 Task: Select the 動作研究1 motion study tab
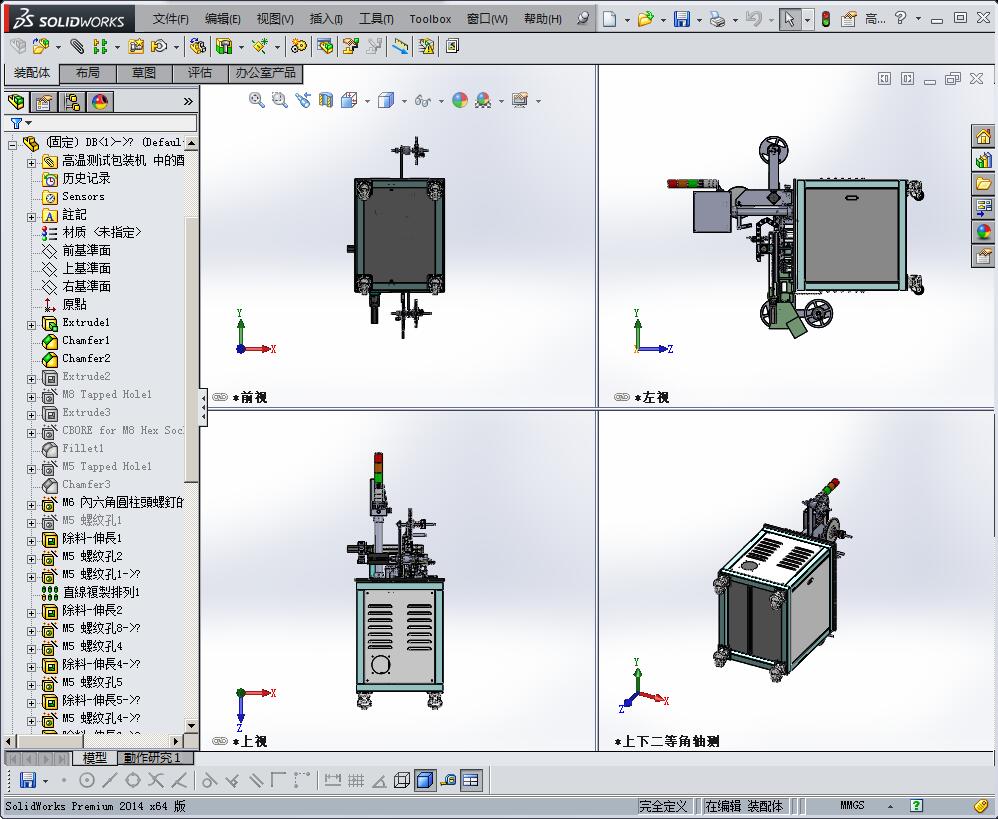[x=151, y=758]
